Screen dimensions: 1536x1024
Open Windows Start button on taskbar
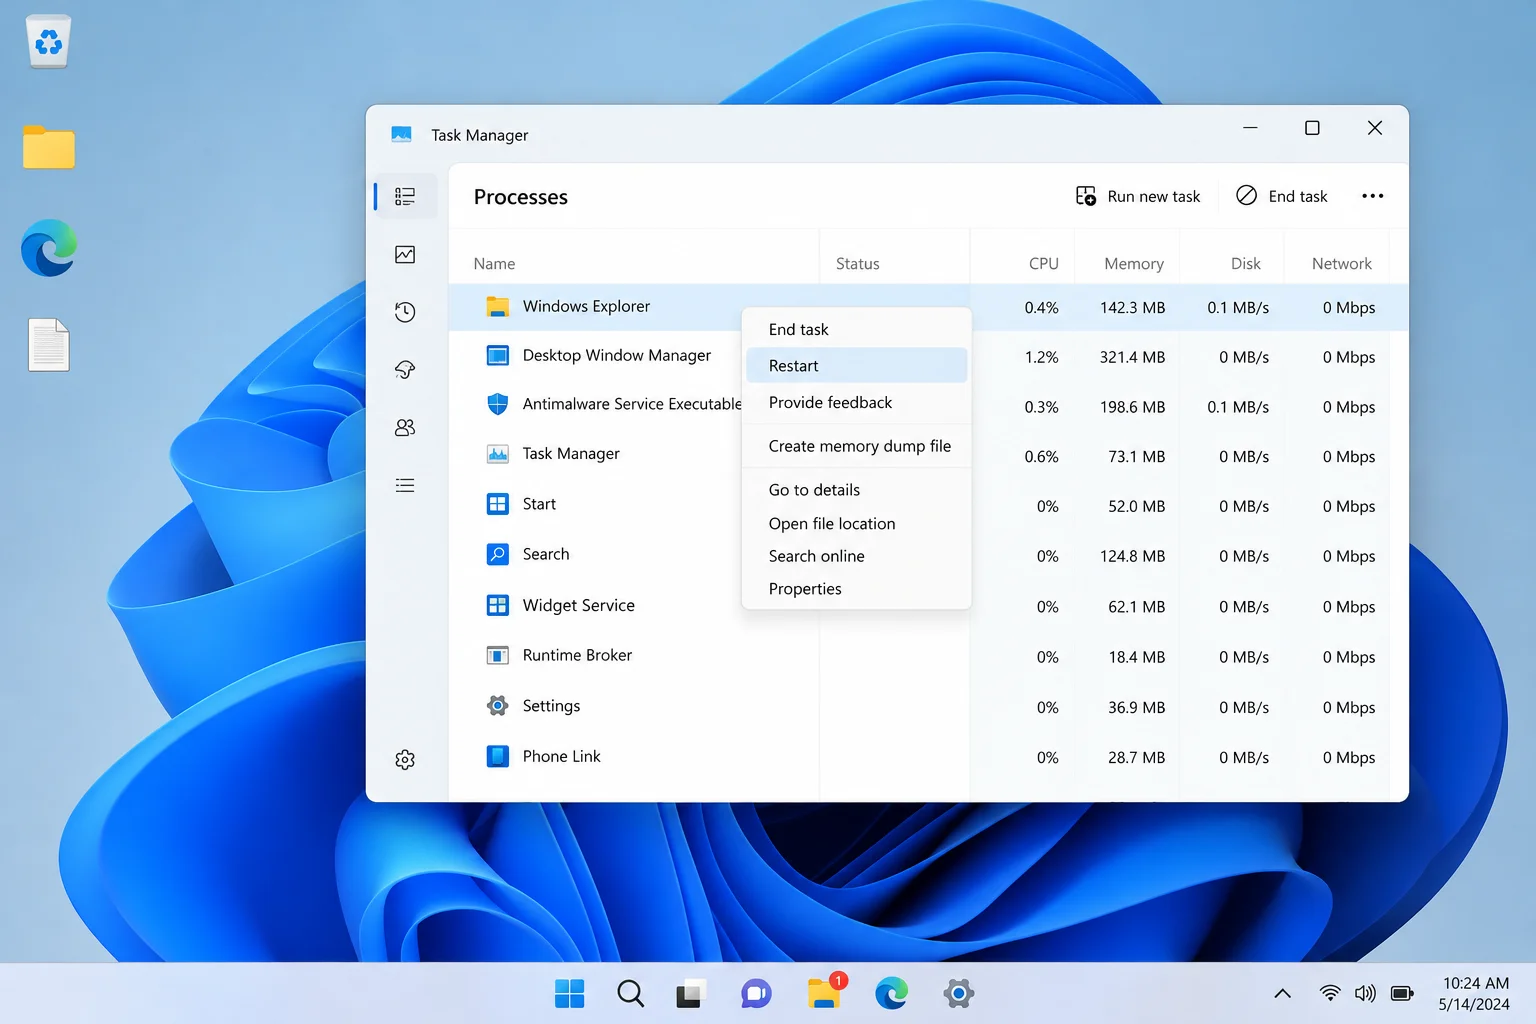(569, 993)
